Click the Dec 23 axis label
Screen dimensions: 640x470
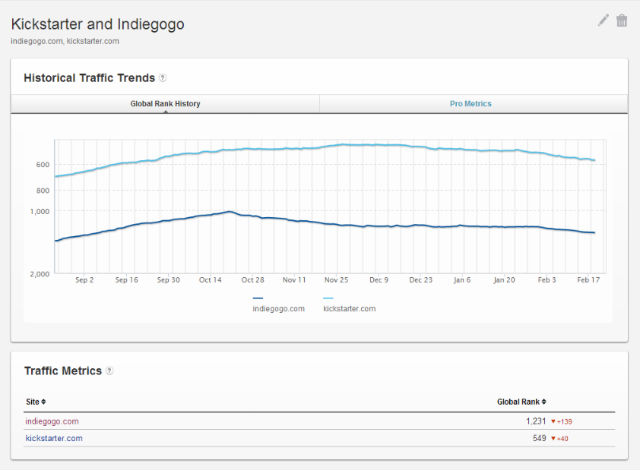click(420, 280)
